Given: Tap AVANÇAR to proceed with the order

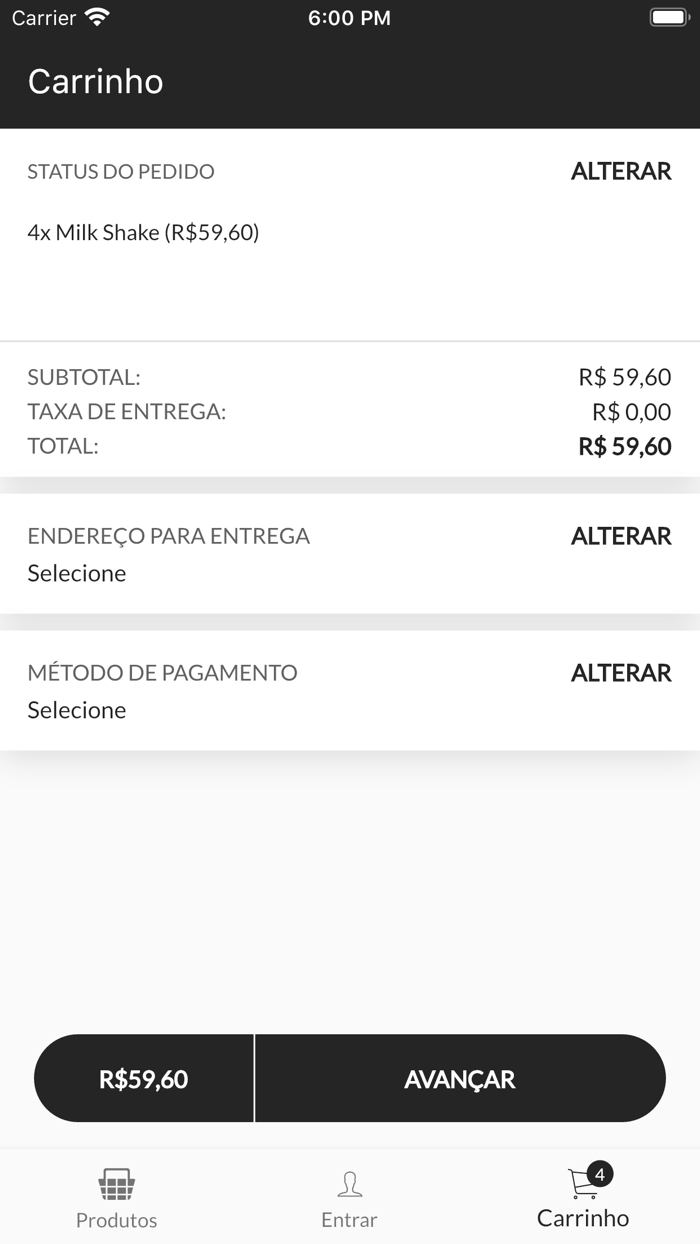Looking at the screenshot, I should tap(459, 1079).
